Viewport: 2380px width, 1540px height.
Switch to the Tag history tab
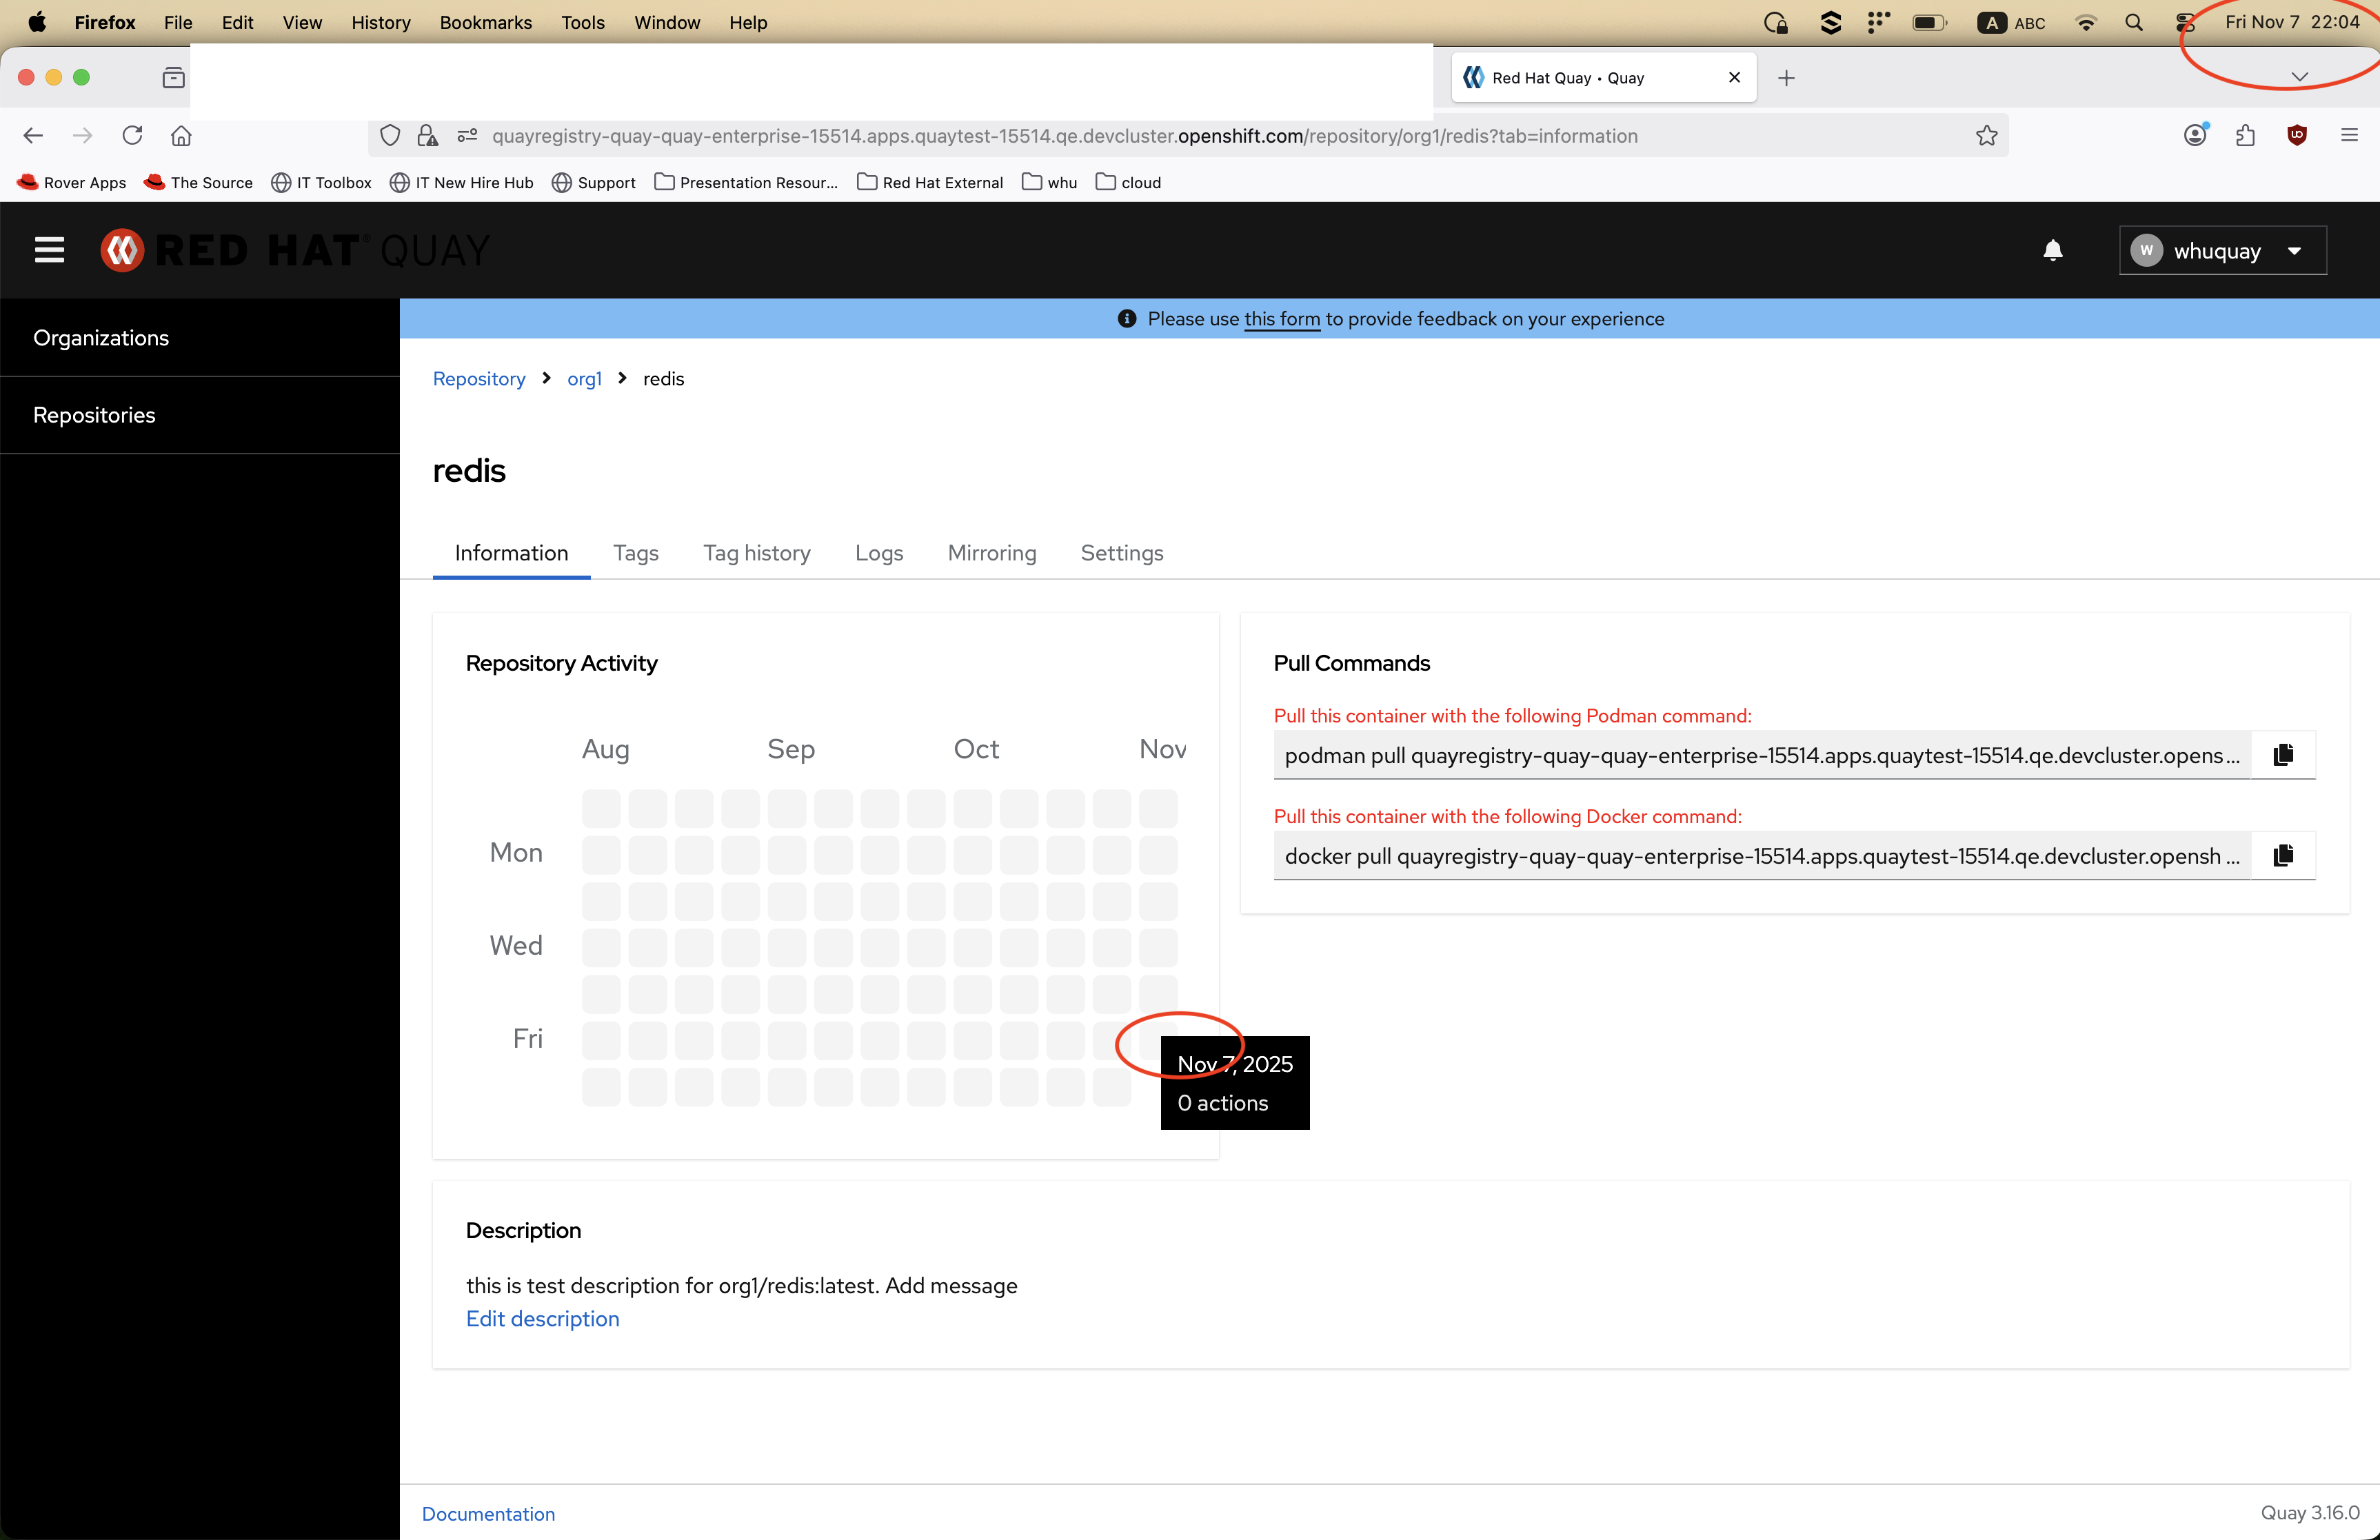pos(756,553)
